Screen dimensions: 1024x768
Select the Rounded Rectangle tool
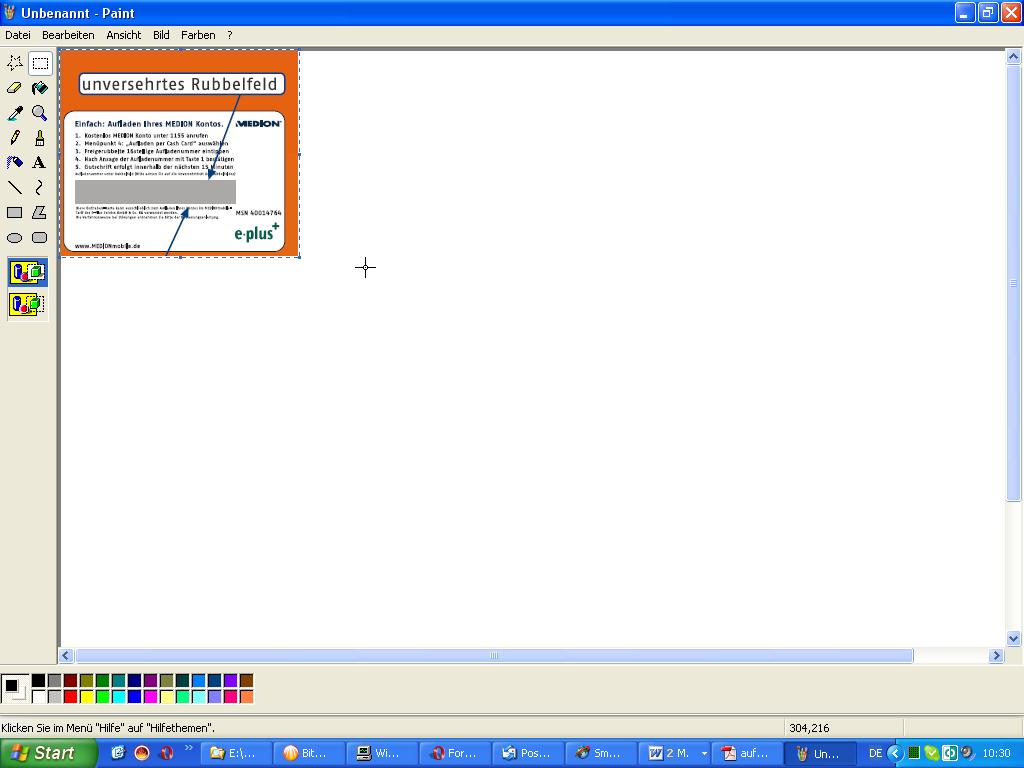[40, 238]
